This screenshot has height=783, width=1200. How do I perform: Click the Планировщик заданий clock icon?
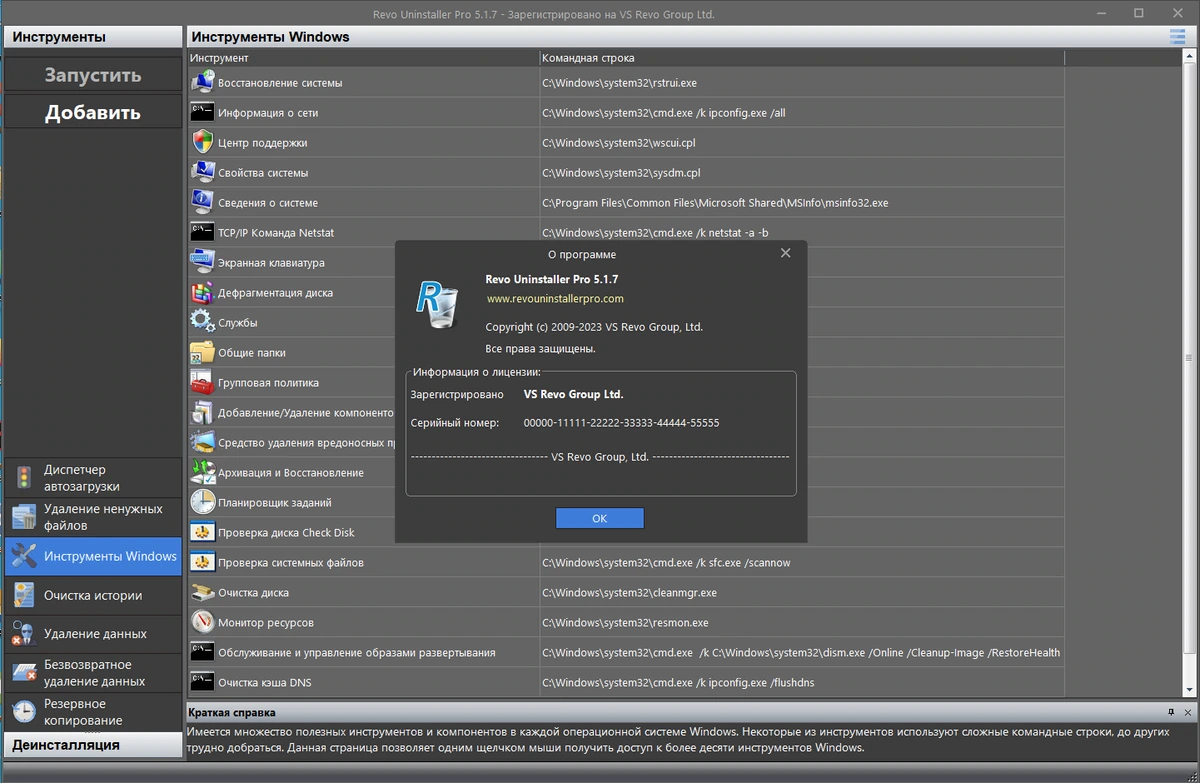(203, 502)
